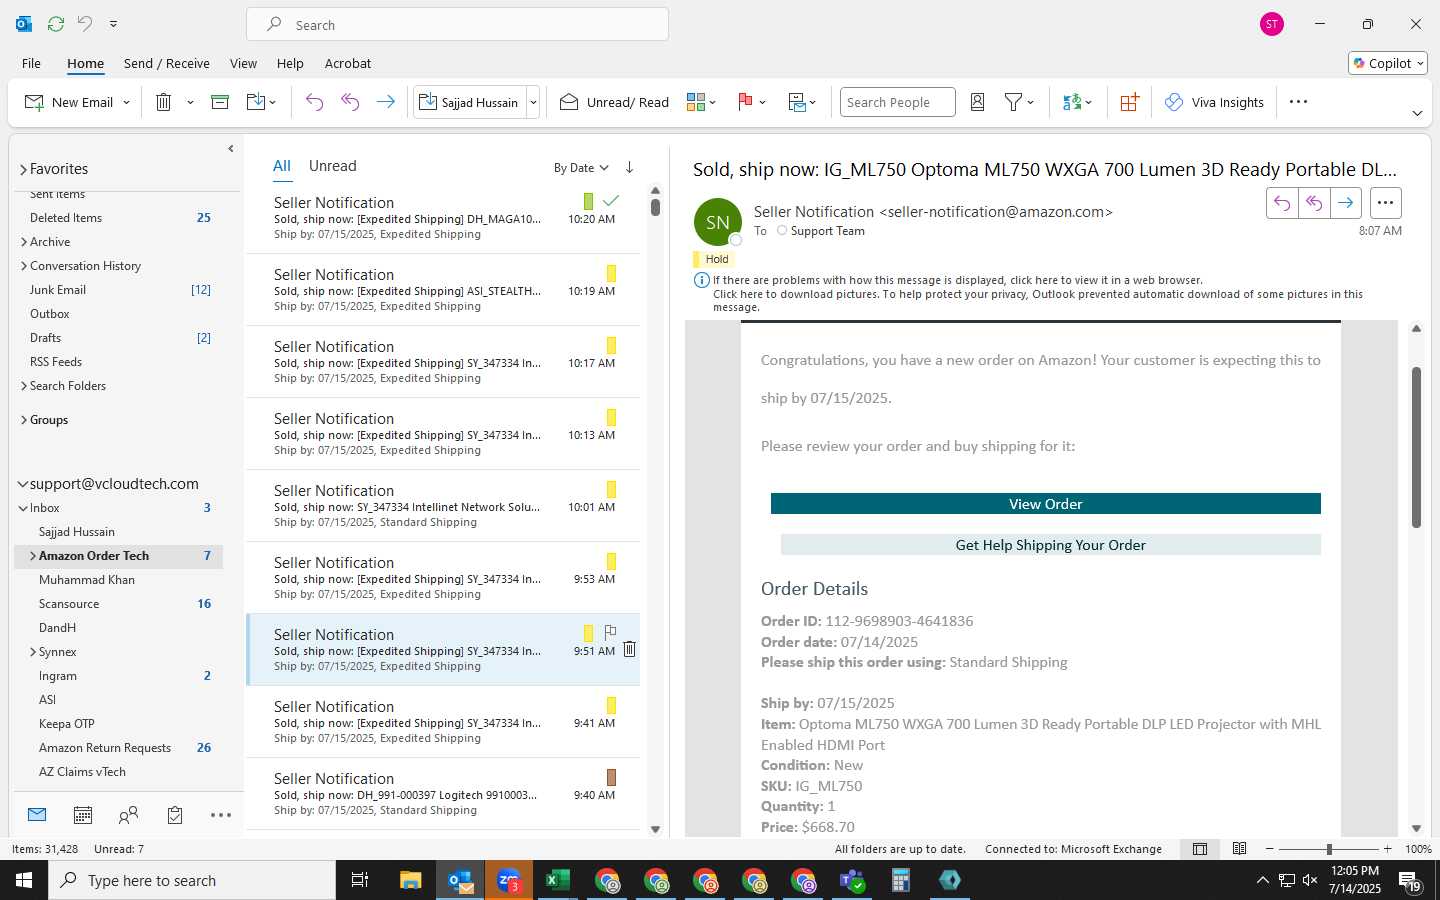Open Viva Insights
Image resolution: width=1440 pixels, height=900 pixels.
1214,102
